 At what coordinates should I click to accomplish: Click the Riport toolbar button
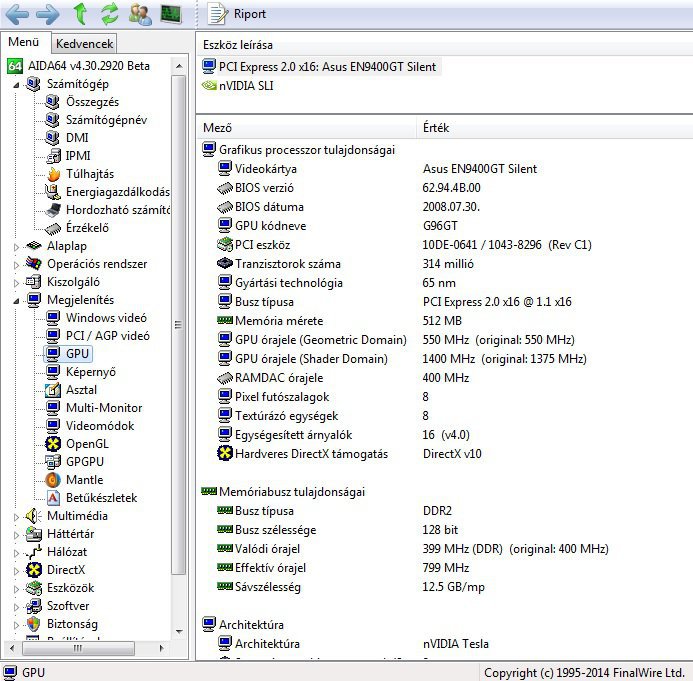point(237,14)
